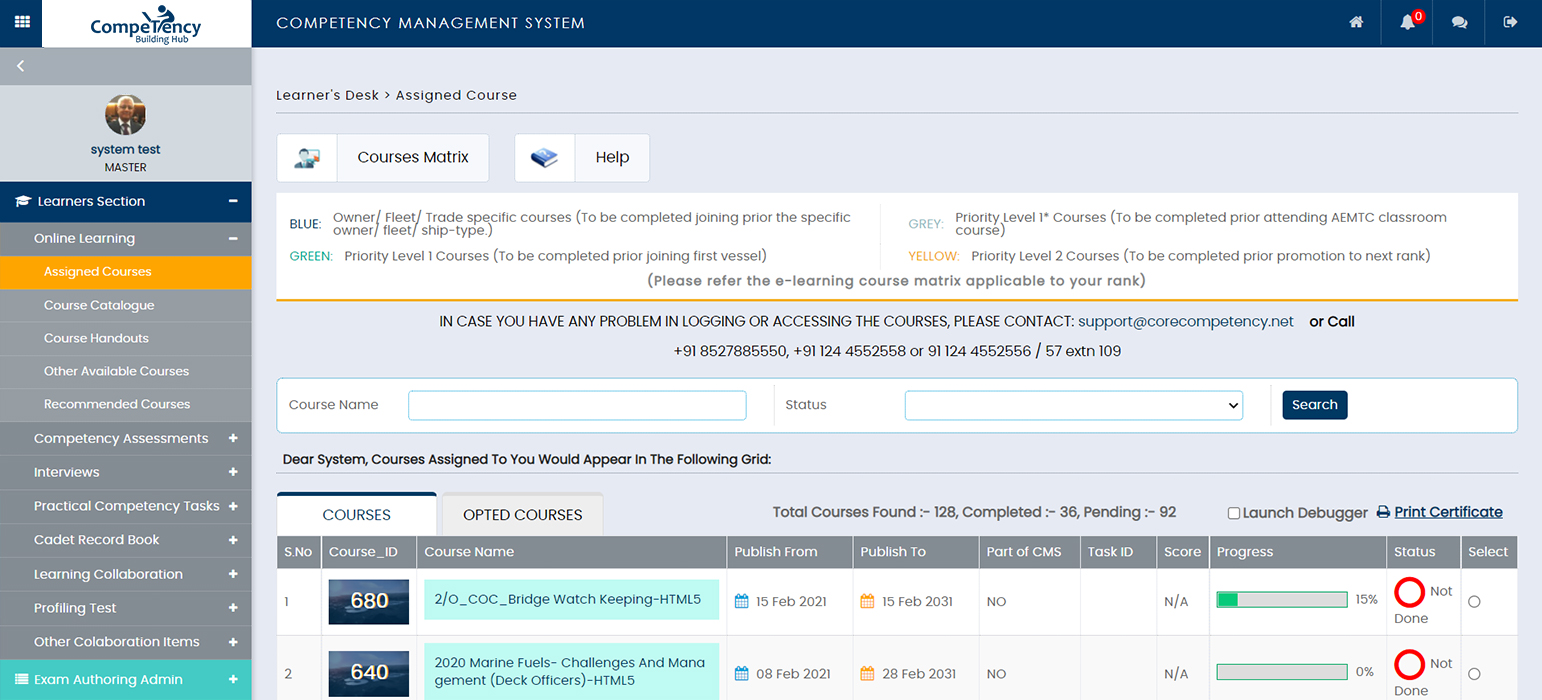Click the support@corecompetency.net email link
This screenshot has height=700, width=1542.
point(1186,321)
